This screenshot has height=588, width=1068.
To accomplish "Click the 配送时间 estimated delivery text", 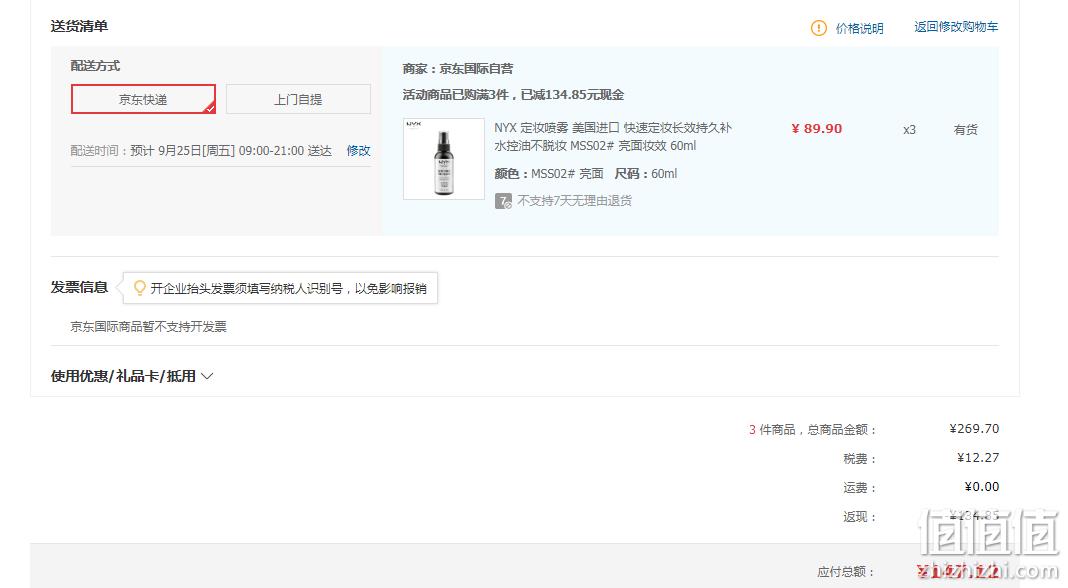I will pos(201,151).
